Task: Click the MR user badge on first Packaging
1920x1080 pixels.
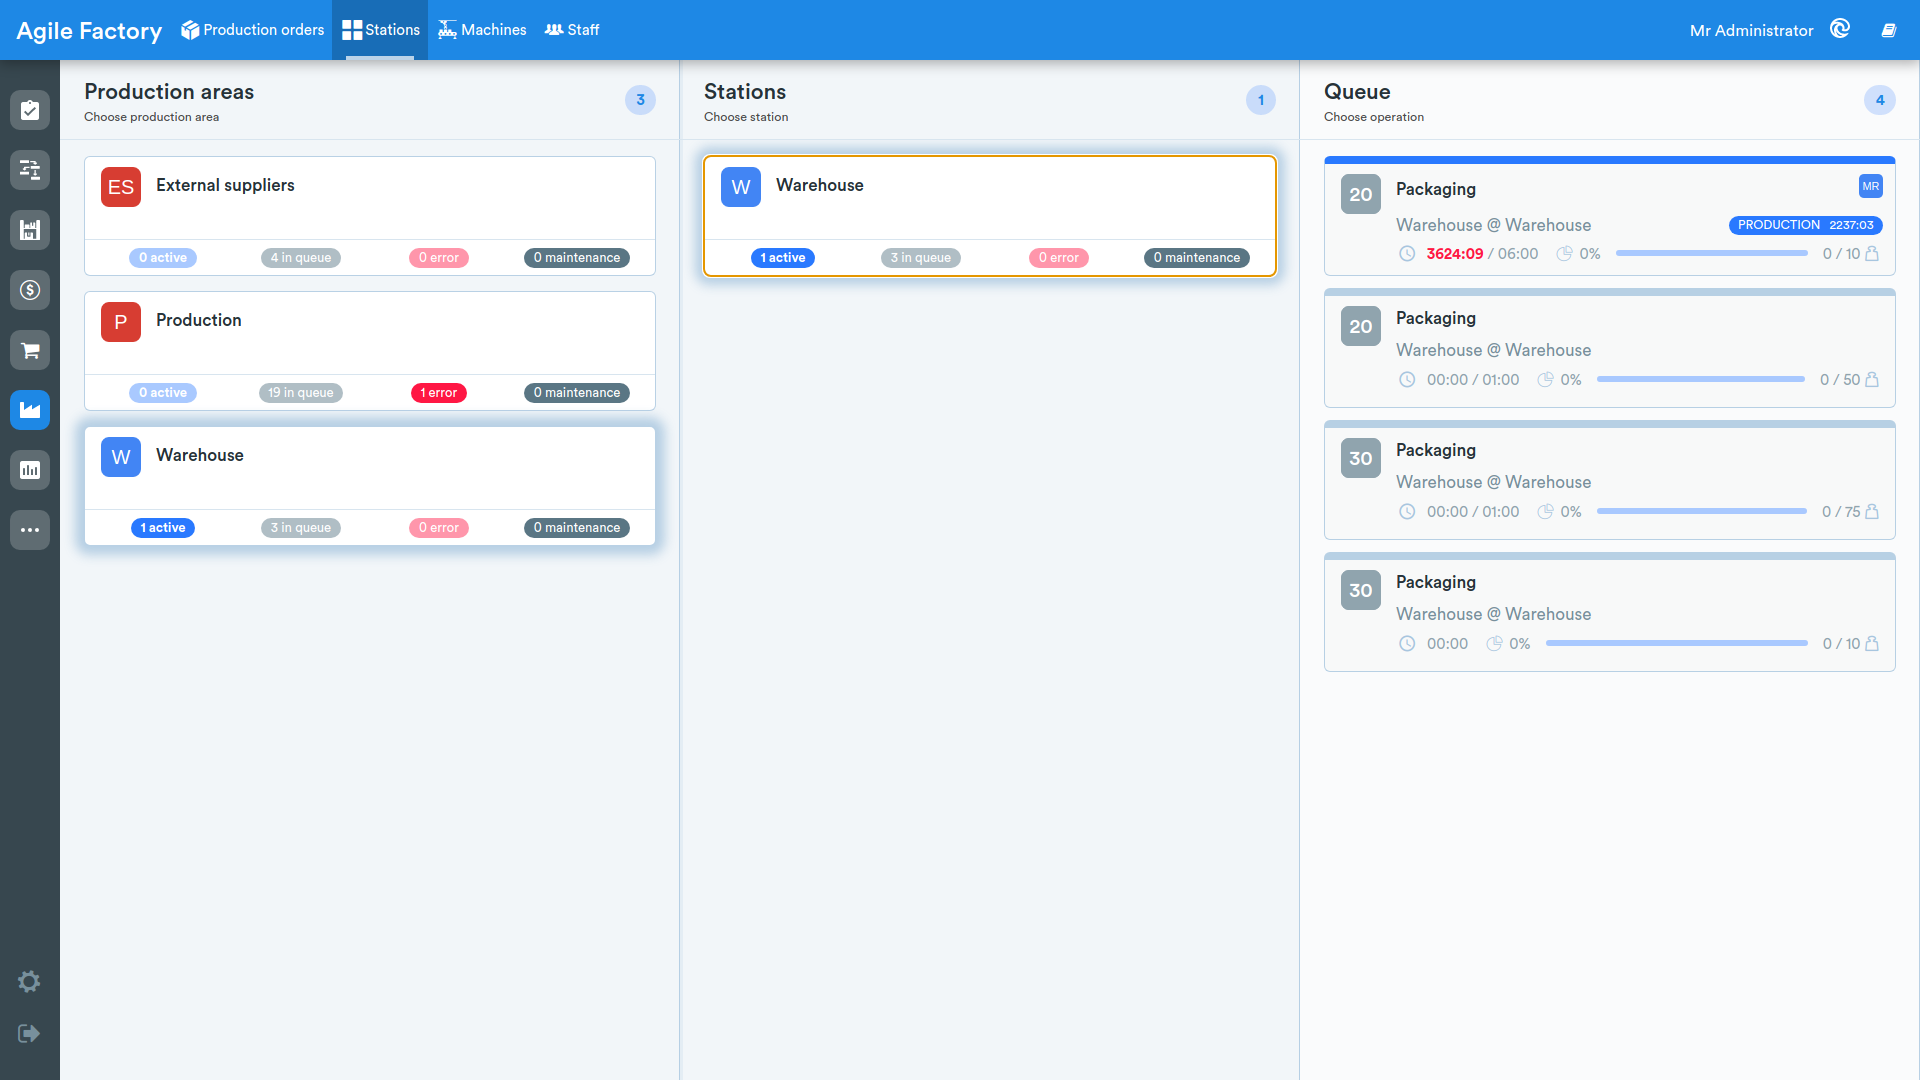Action: coord(1870,186)
